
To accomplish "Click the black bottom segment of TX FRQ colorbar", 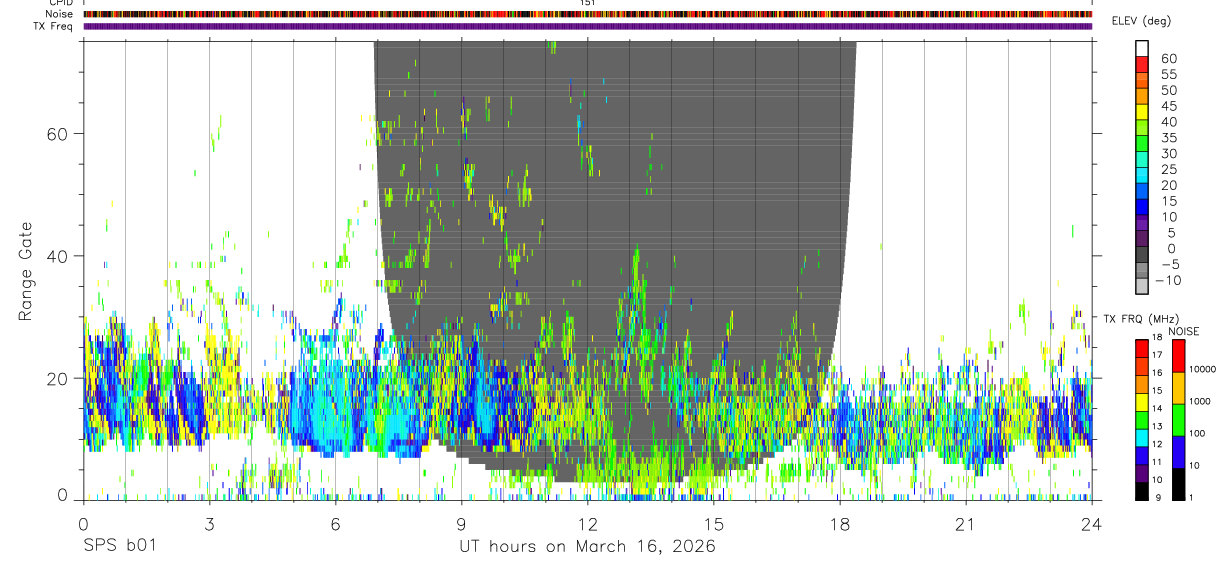I will (1142, 491).
